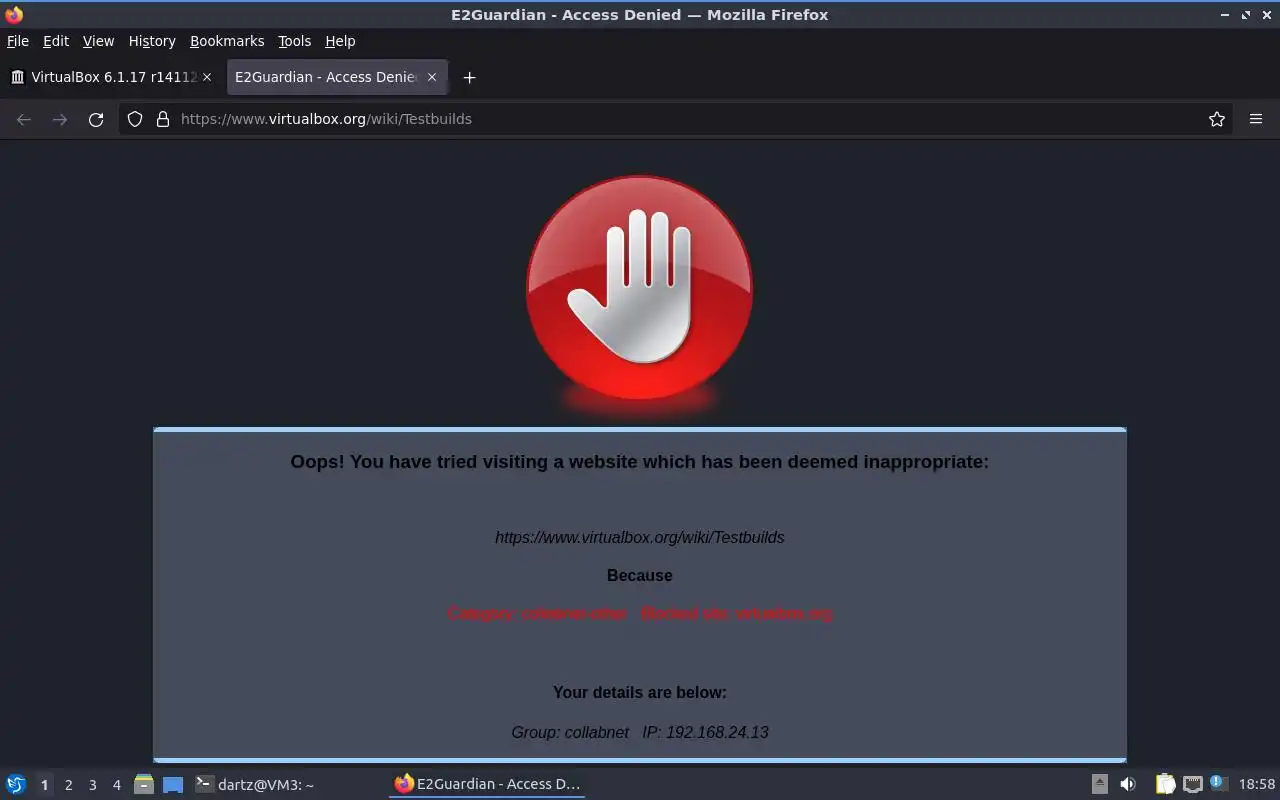The width and height of the screenshot is (1280, 800).
Task: Open the LXQt start menu bird icon
Action: tap(16, 784)
